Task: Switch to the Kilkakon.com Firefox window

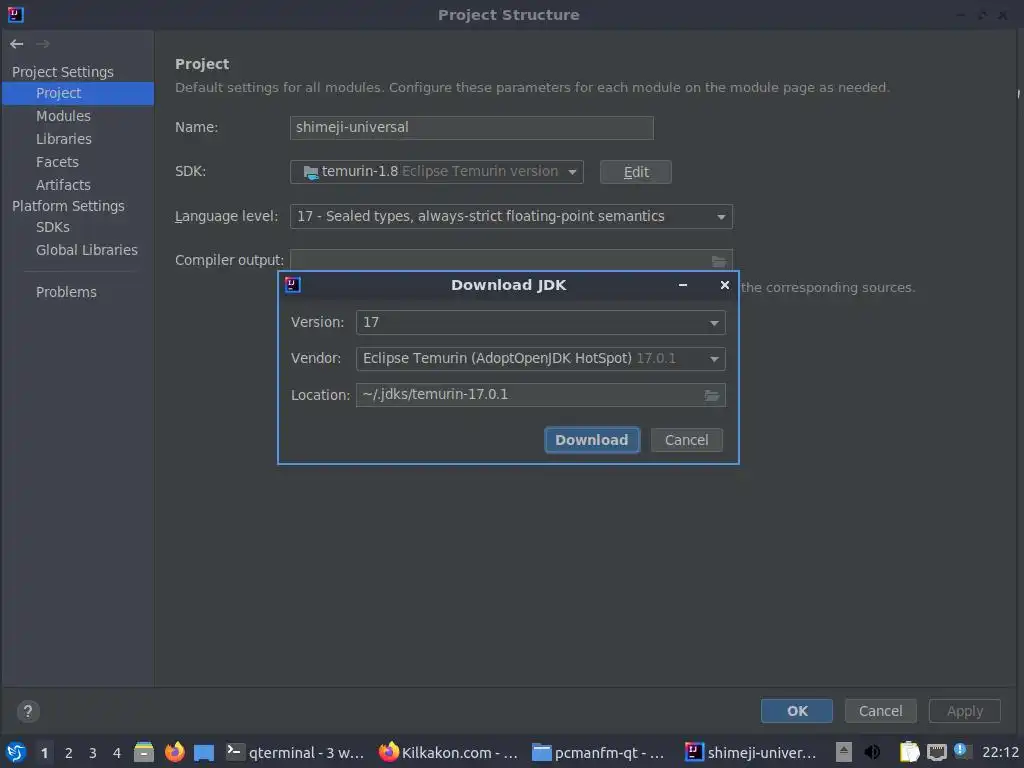Action: (x=448, y=752)
